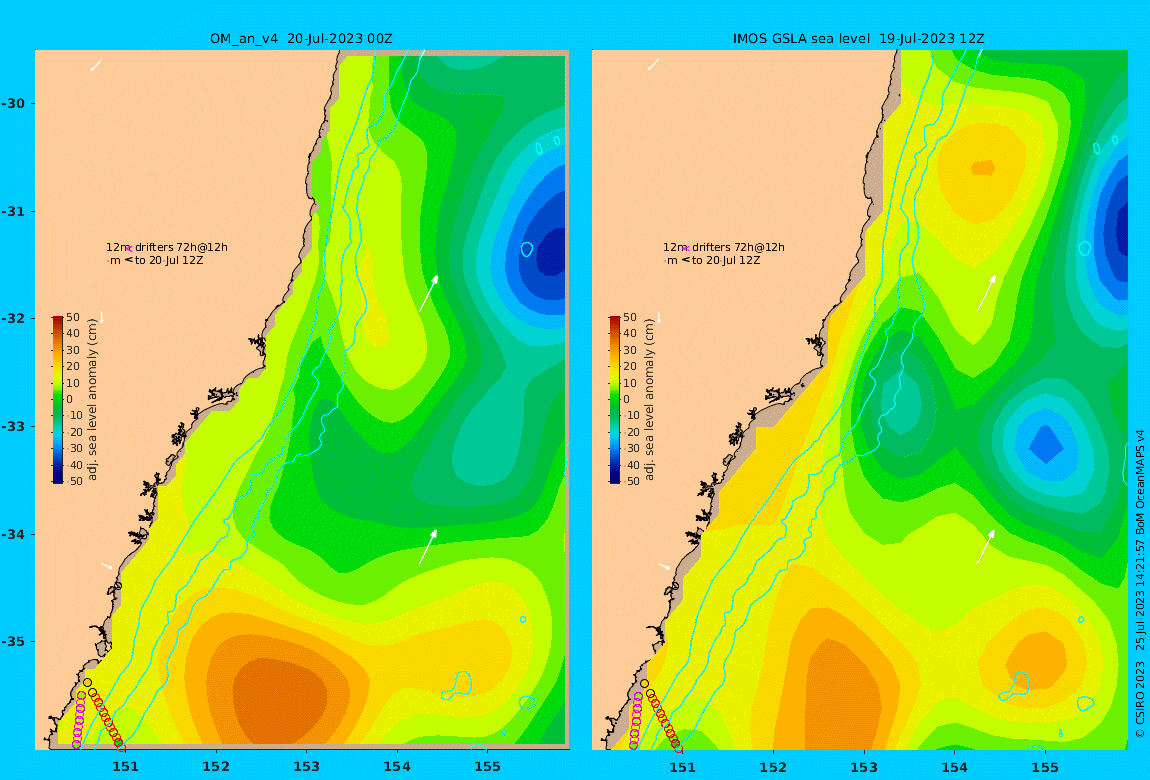The image size is (1150, 780).
Task: Click 'adj. sea level anomaly (cm)' label in left map
Action: (92, 400)
